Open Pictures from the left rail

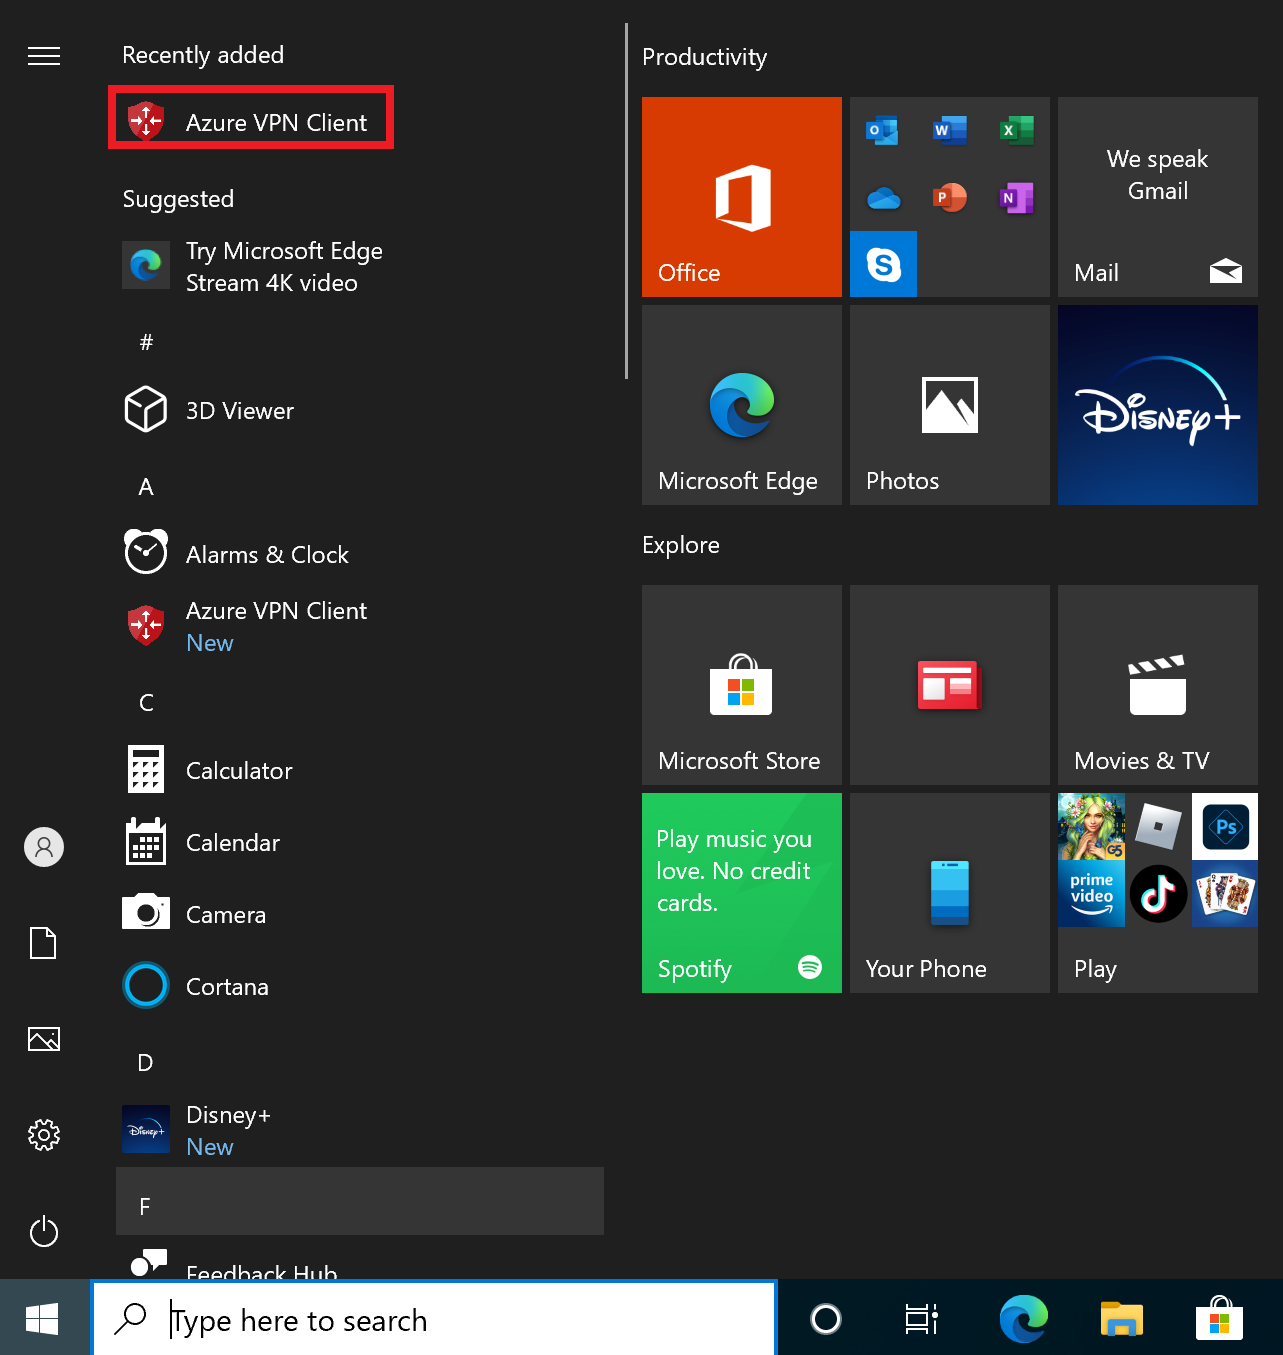44,1039
